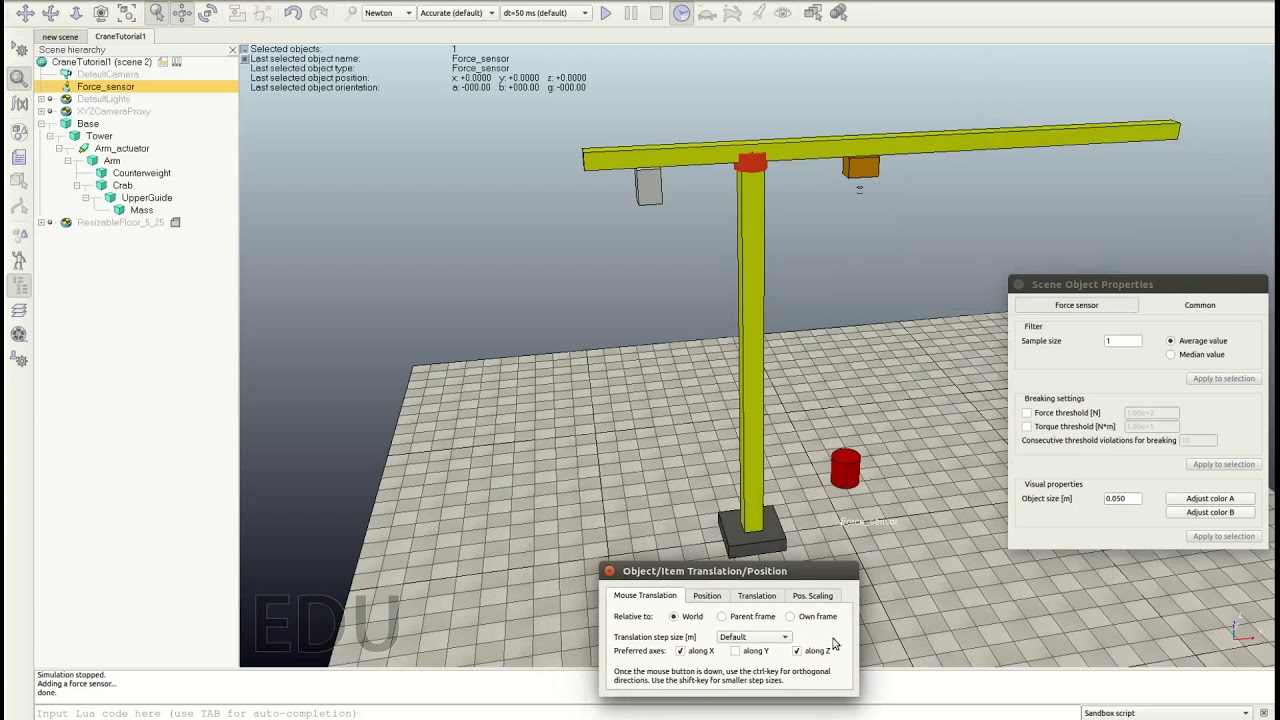Expand the ResizableFloor_5_25 tree node
Screen dimensions: 1280x720
pos(41,223)
